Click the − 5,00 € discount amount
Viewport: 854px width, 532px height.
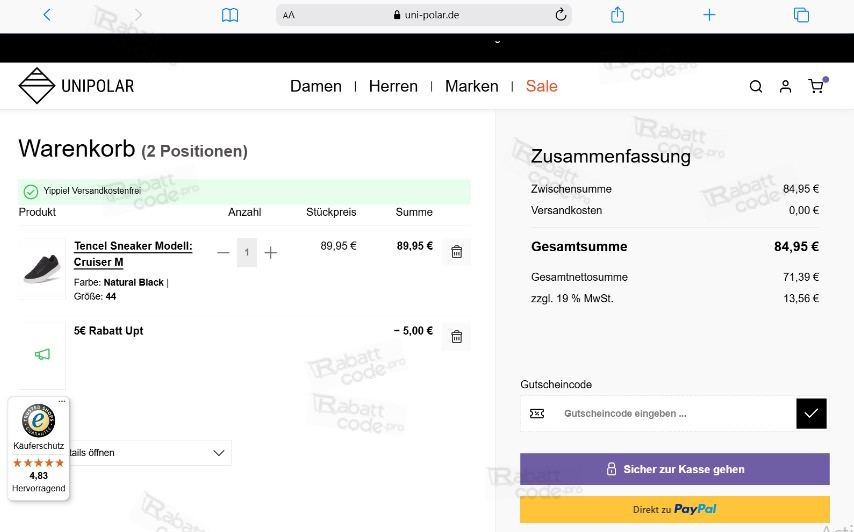(413, 331)
